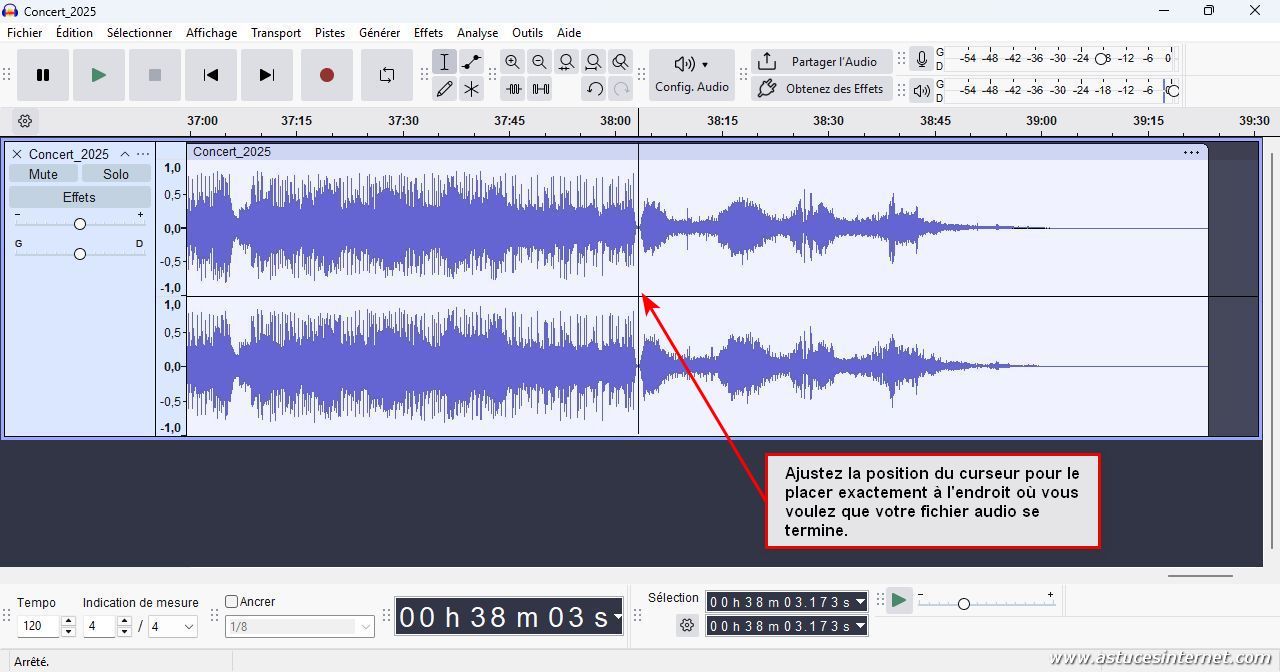Select the Envelope tool
This screenshot has height=672, width=1280.
(x=471, y=62)
